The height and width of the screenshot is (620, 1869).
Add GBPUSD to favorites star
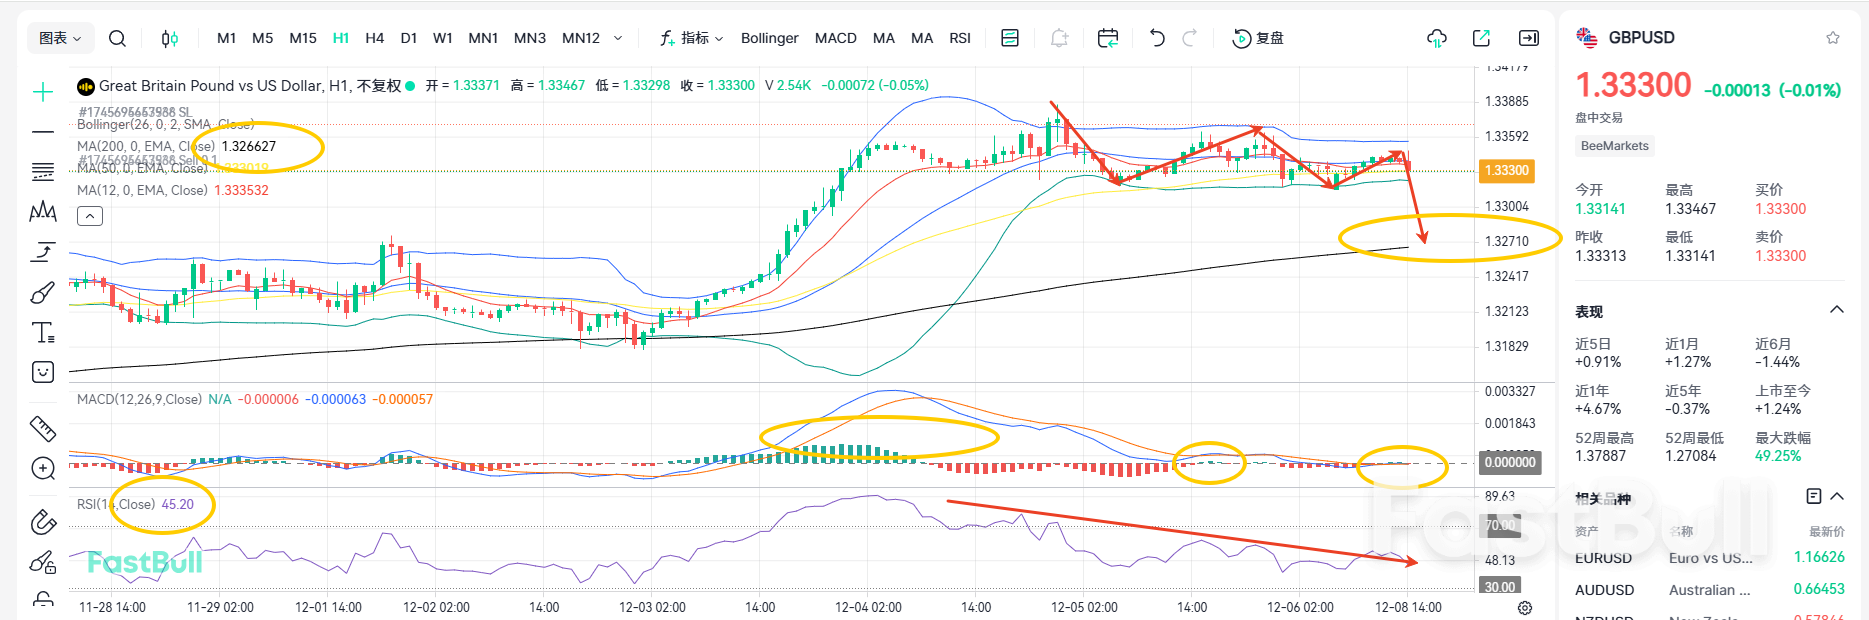click(x=1832, y=38)
